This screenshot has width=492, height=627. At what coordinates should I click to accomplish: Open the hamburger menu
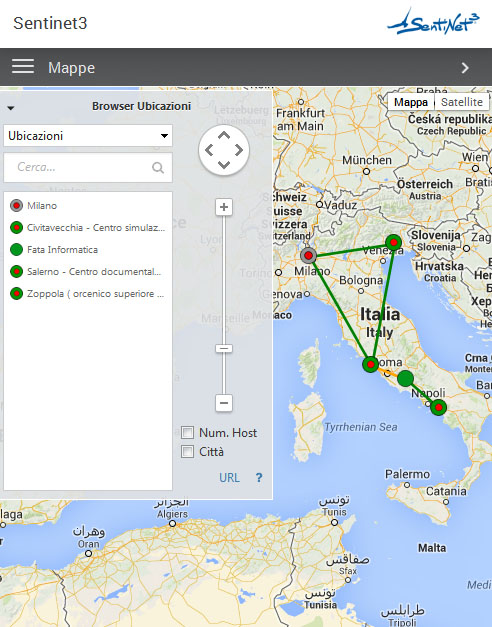pos(23,66)
